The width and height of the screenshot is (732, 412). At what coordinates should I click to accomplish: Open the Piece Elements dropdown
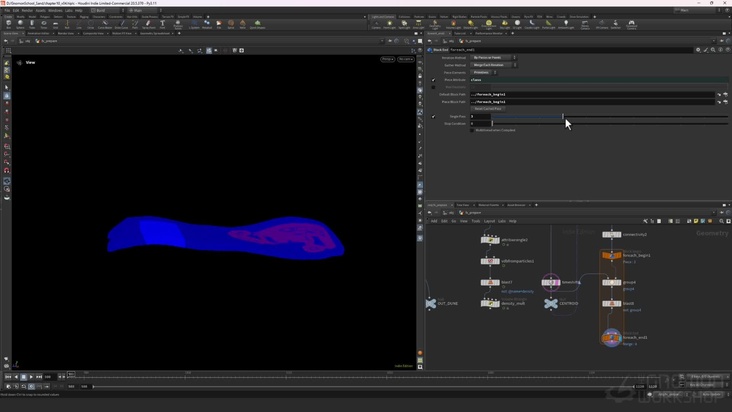pos(484,72)
